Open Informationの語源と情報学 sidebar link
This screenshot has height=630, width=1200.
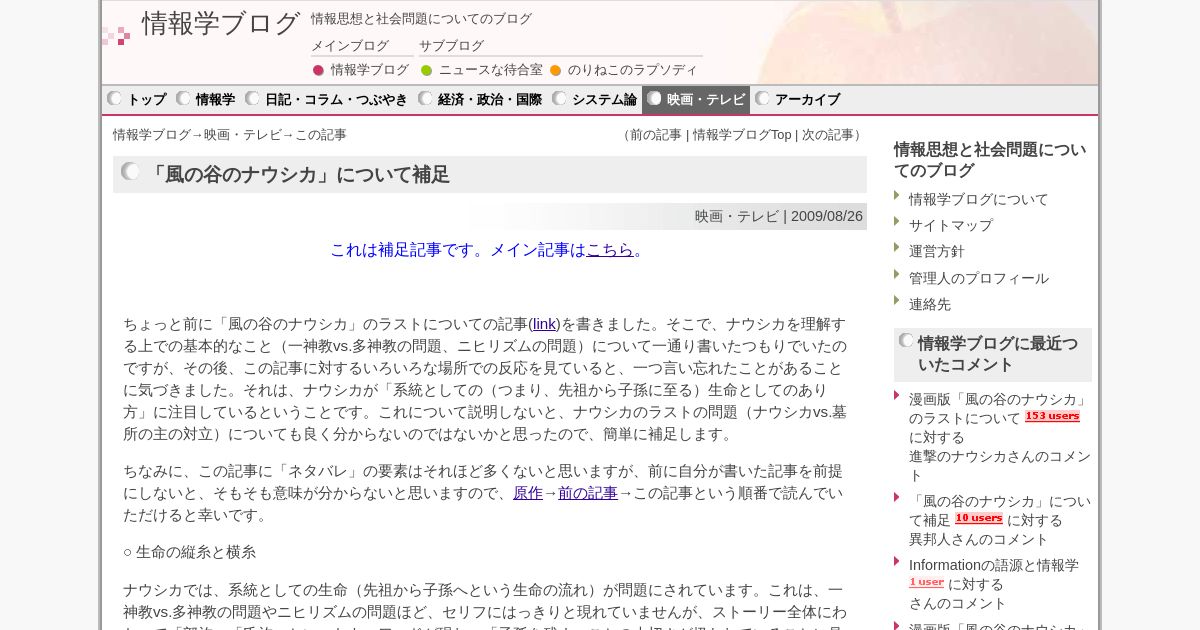[994, 565]
